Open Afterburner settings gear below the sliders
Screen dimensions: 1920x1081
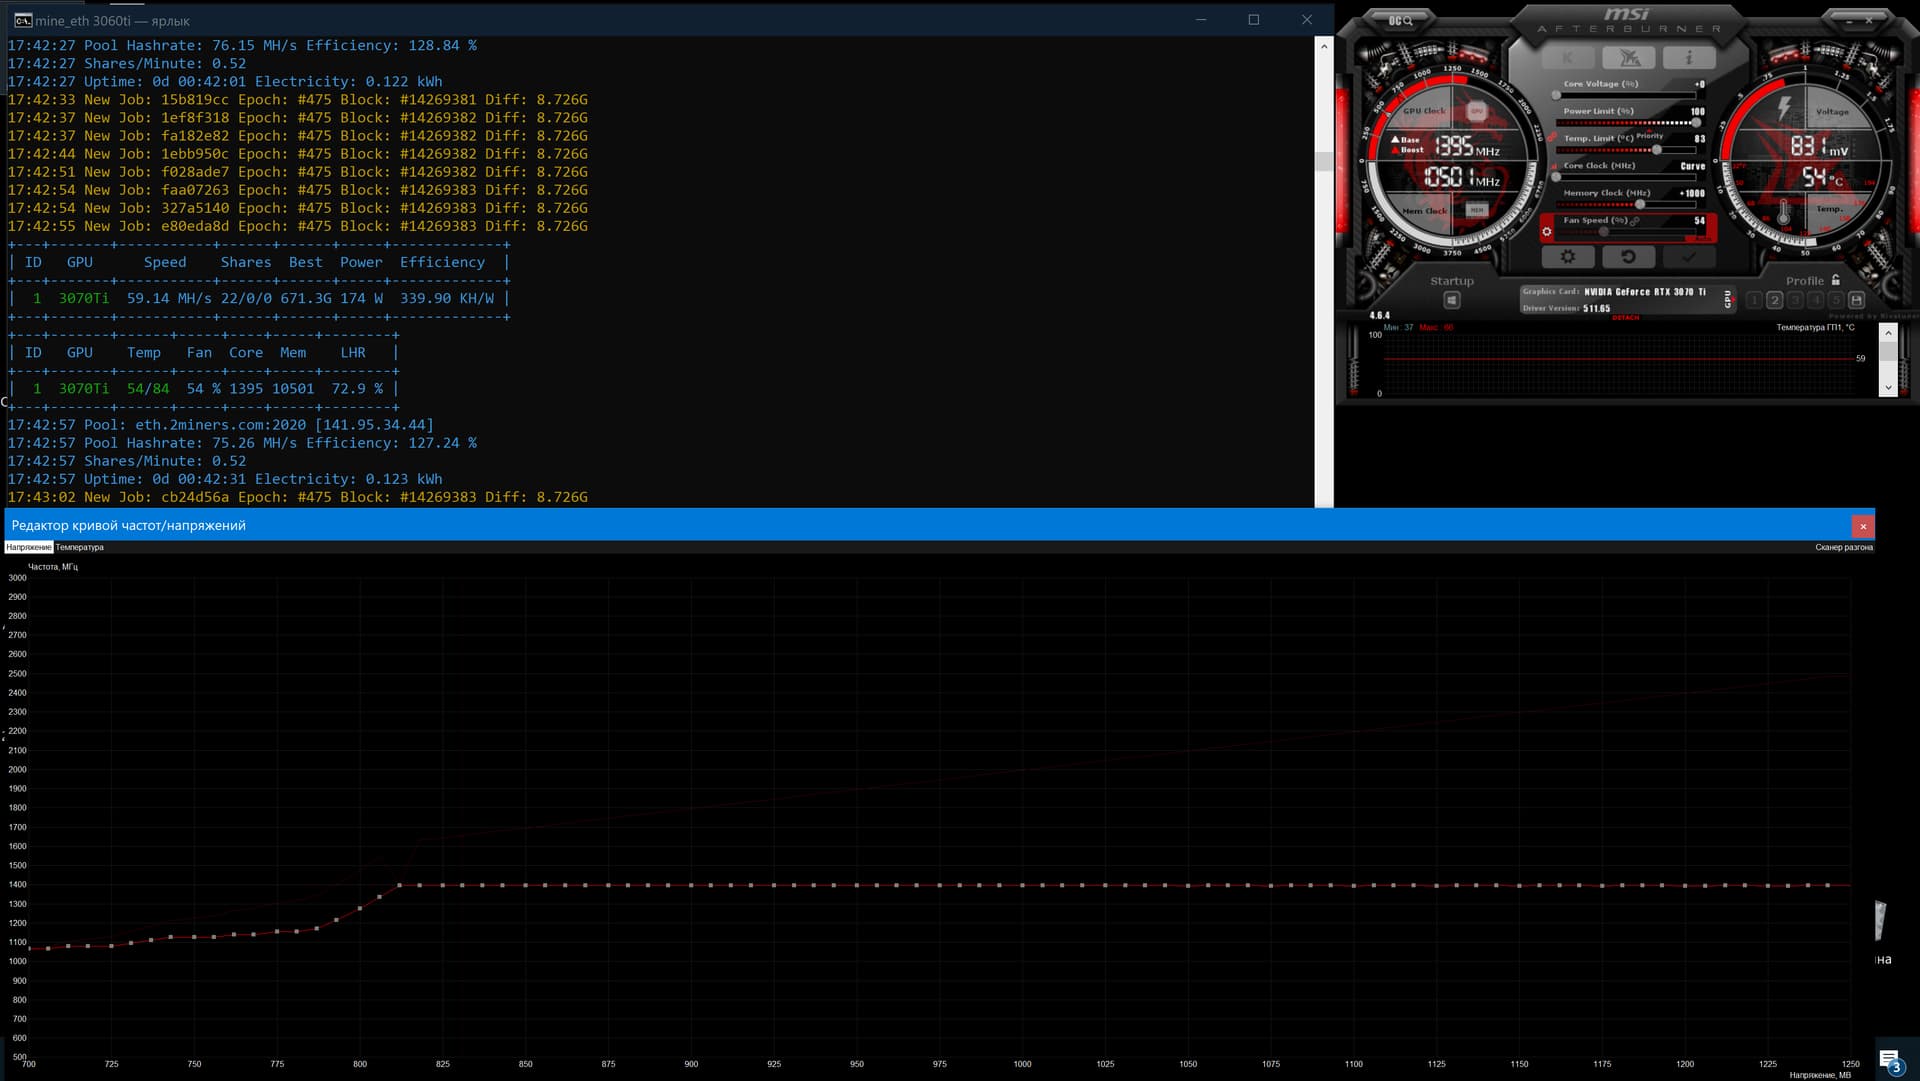point(1567,257)
